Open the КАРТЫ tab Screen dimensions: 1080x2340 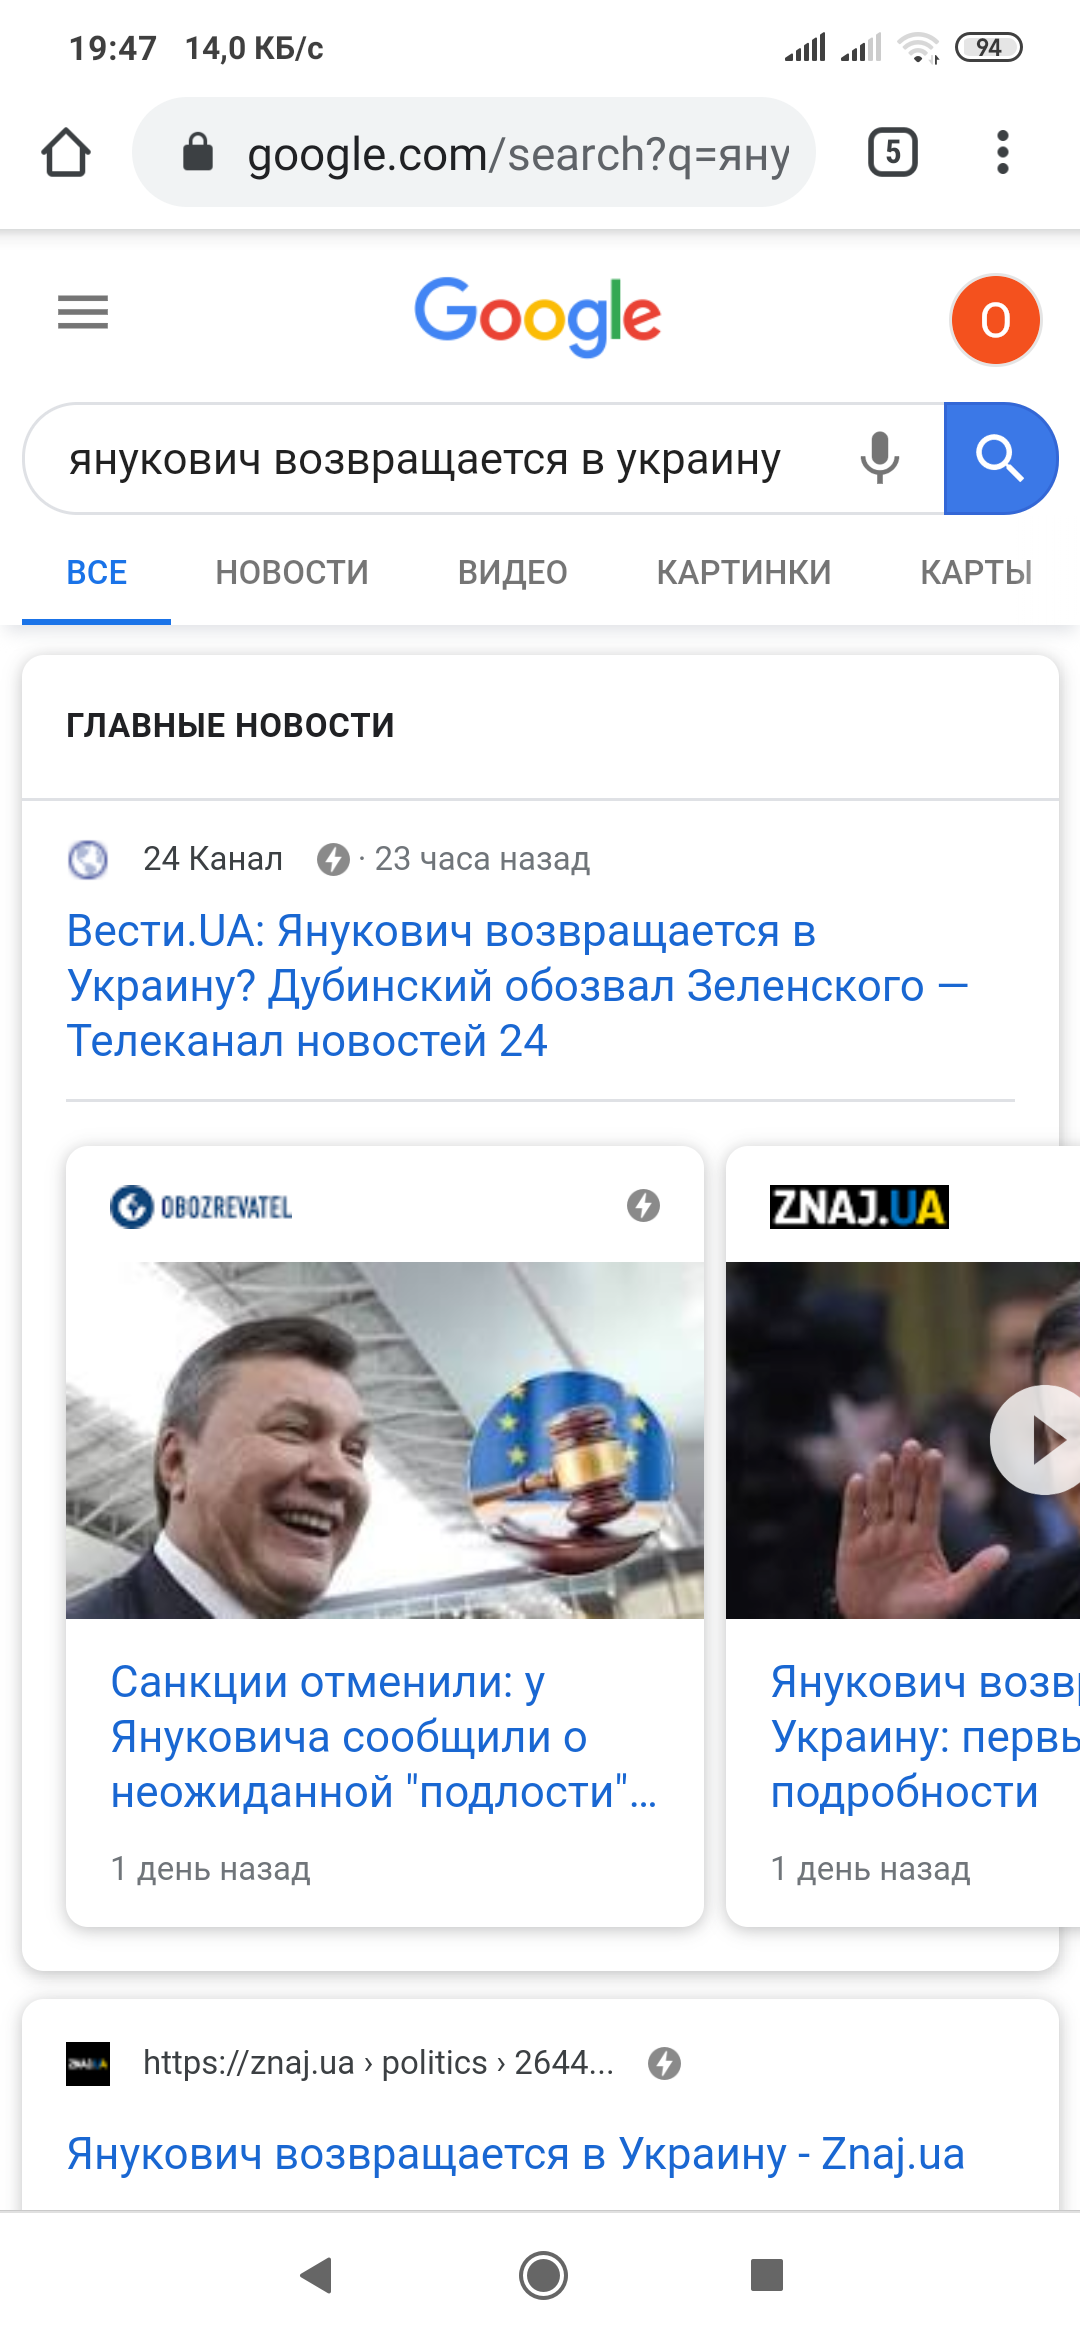click(x=976, y=573)
